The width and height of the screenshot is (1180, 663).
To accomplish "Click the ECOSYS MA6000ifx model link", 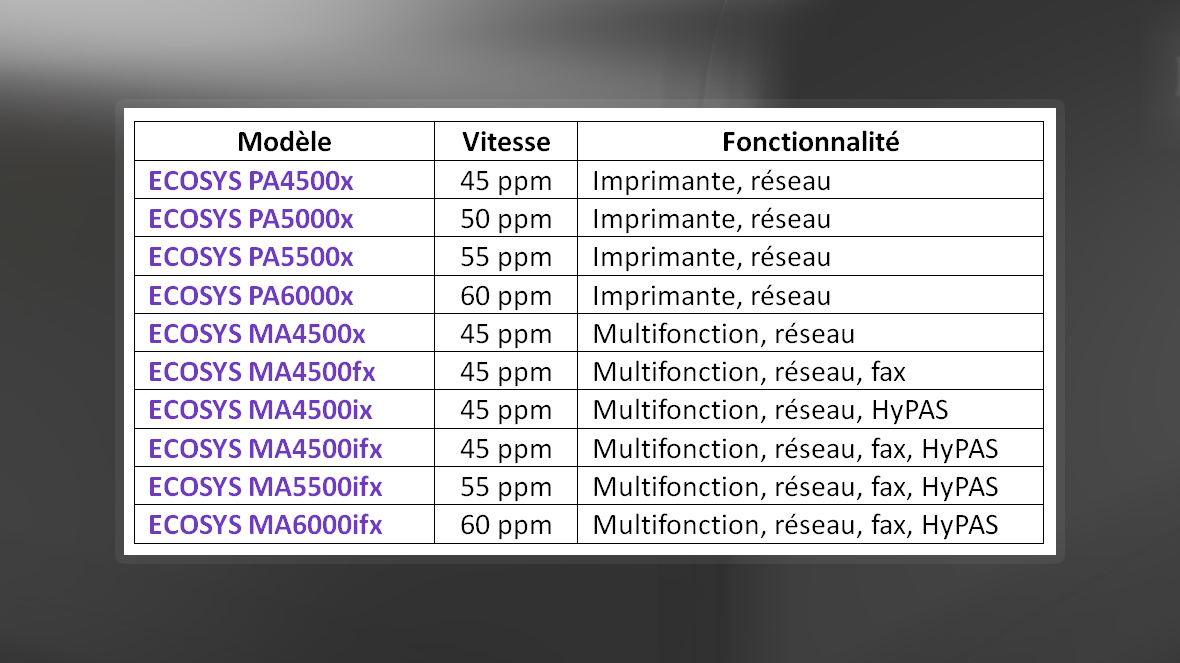I will click(x=266, y=525).
